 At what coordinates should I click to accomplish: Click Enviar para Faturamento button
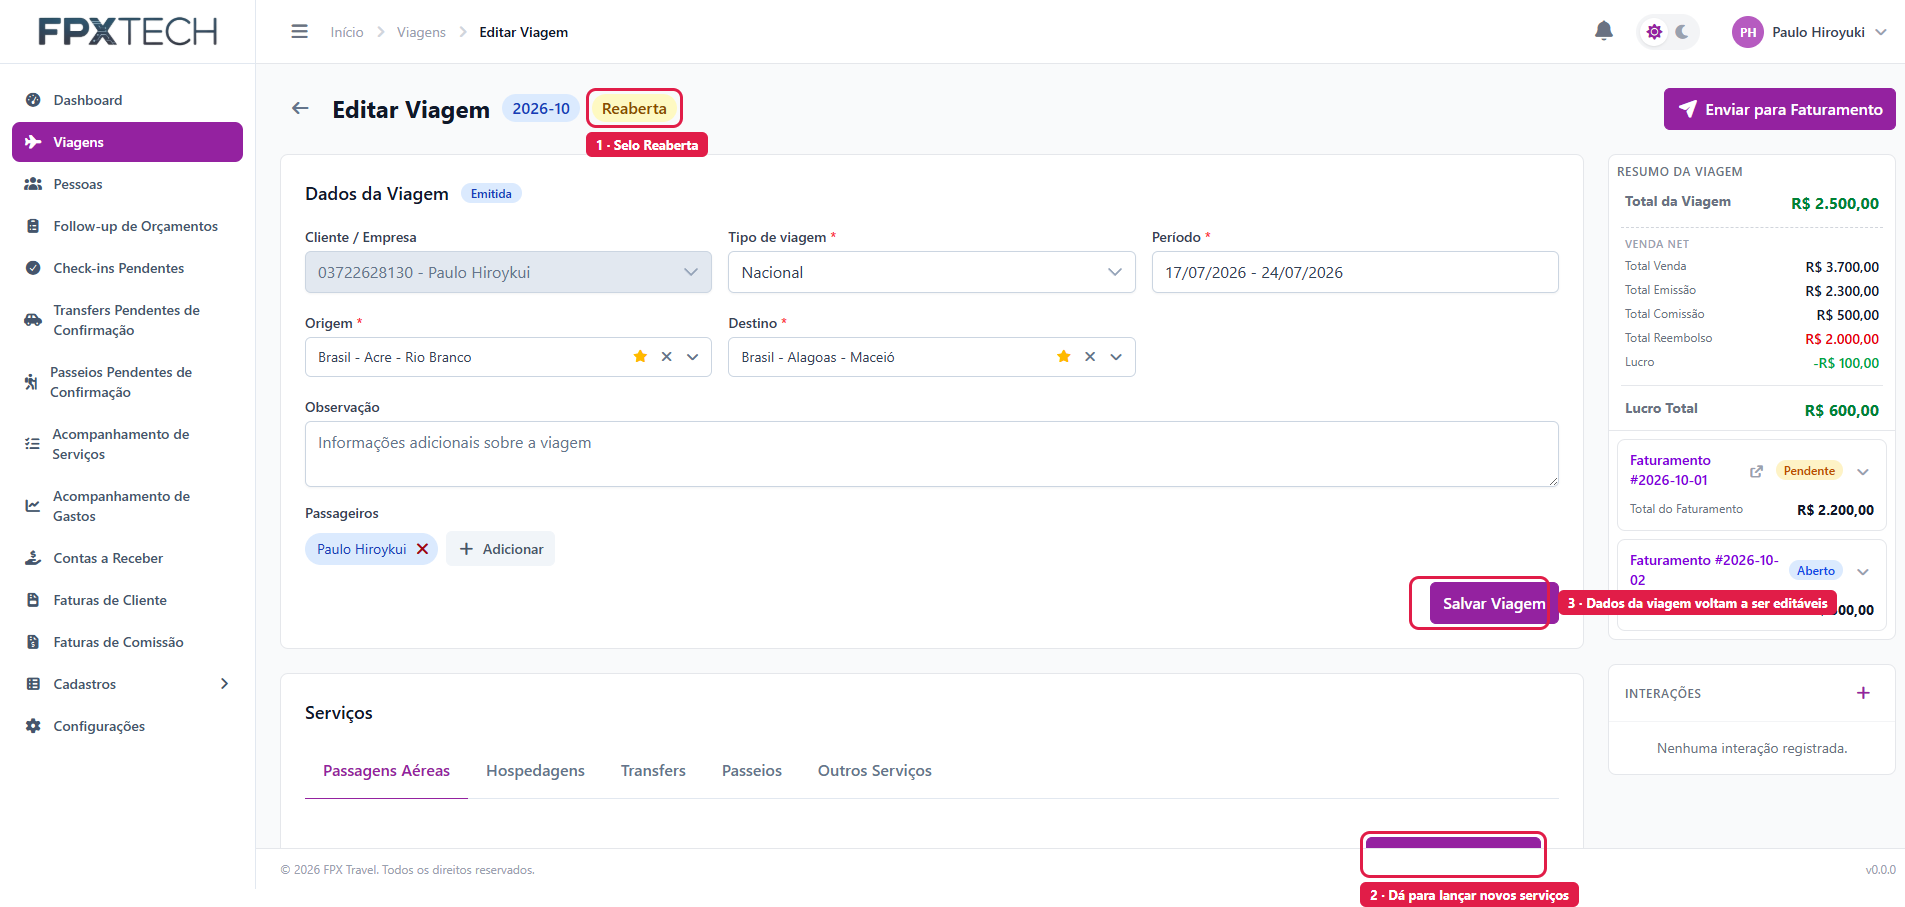pyautogui.click(x=1779, y=109)
